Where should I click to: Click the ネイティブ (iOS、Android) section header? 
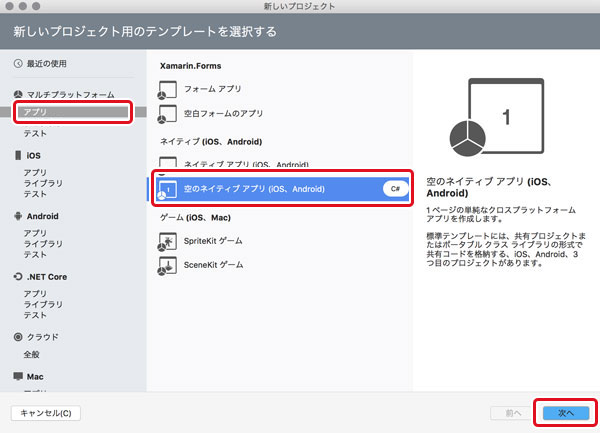(211, 142)
